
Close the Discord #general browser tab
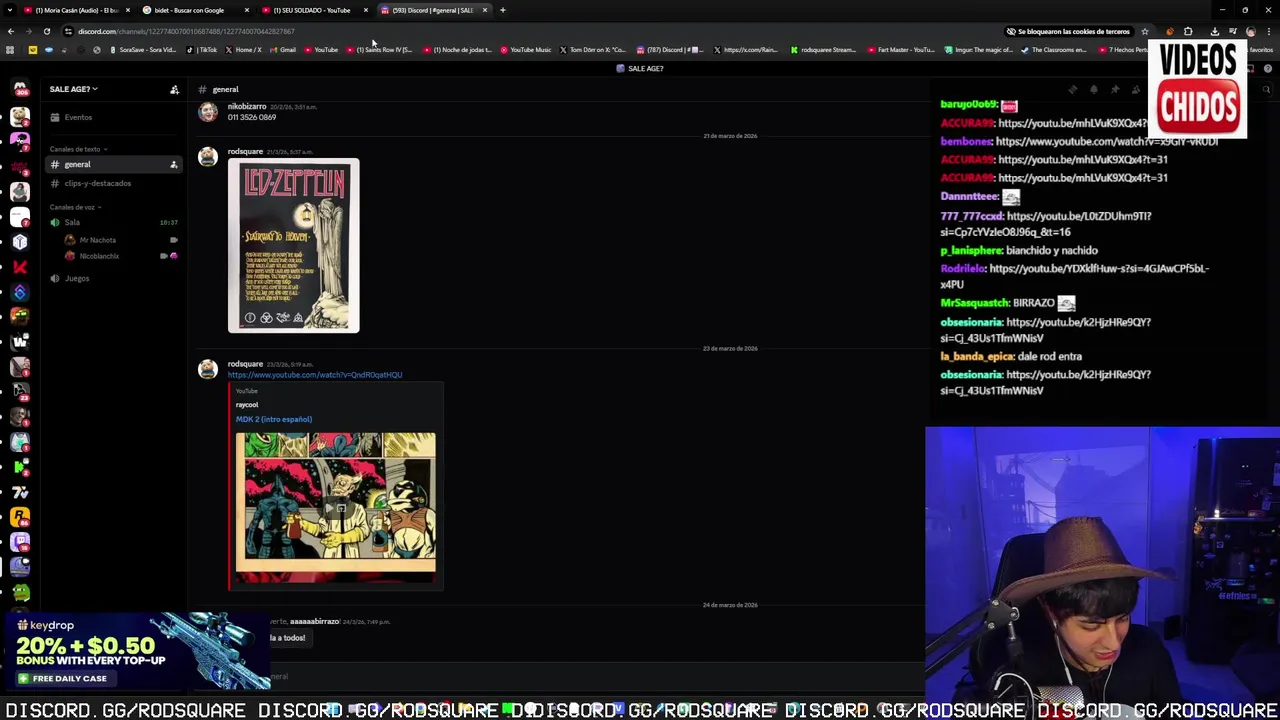(485, 10)
